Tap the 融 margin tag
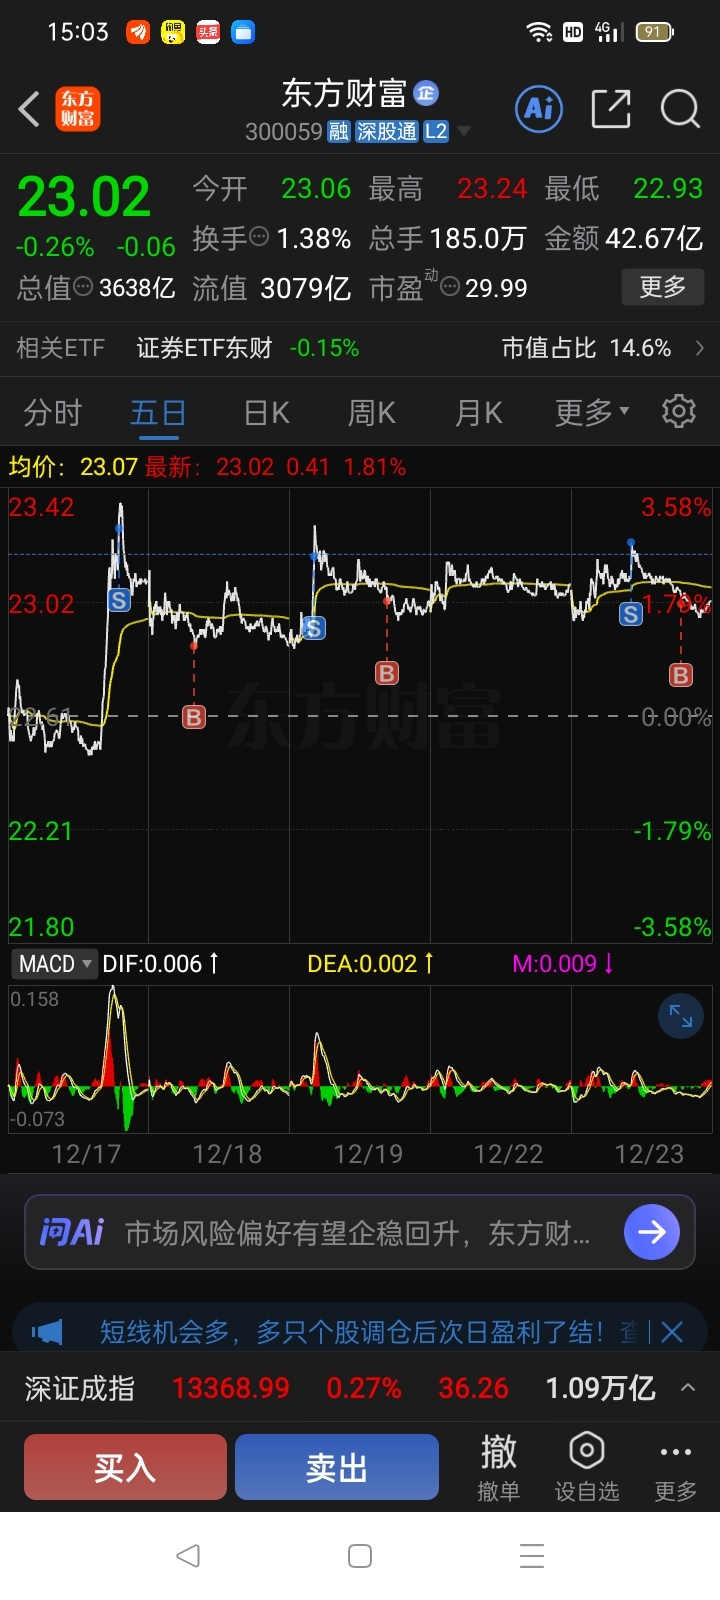This screenshot has width=720, height=1600. [339, 132]
